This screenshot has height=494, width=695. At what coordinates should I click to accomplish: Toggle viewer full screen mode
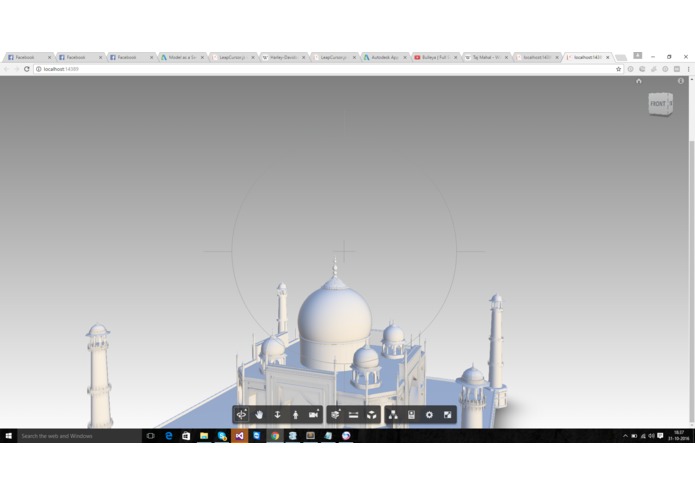click(447, 415)
